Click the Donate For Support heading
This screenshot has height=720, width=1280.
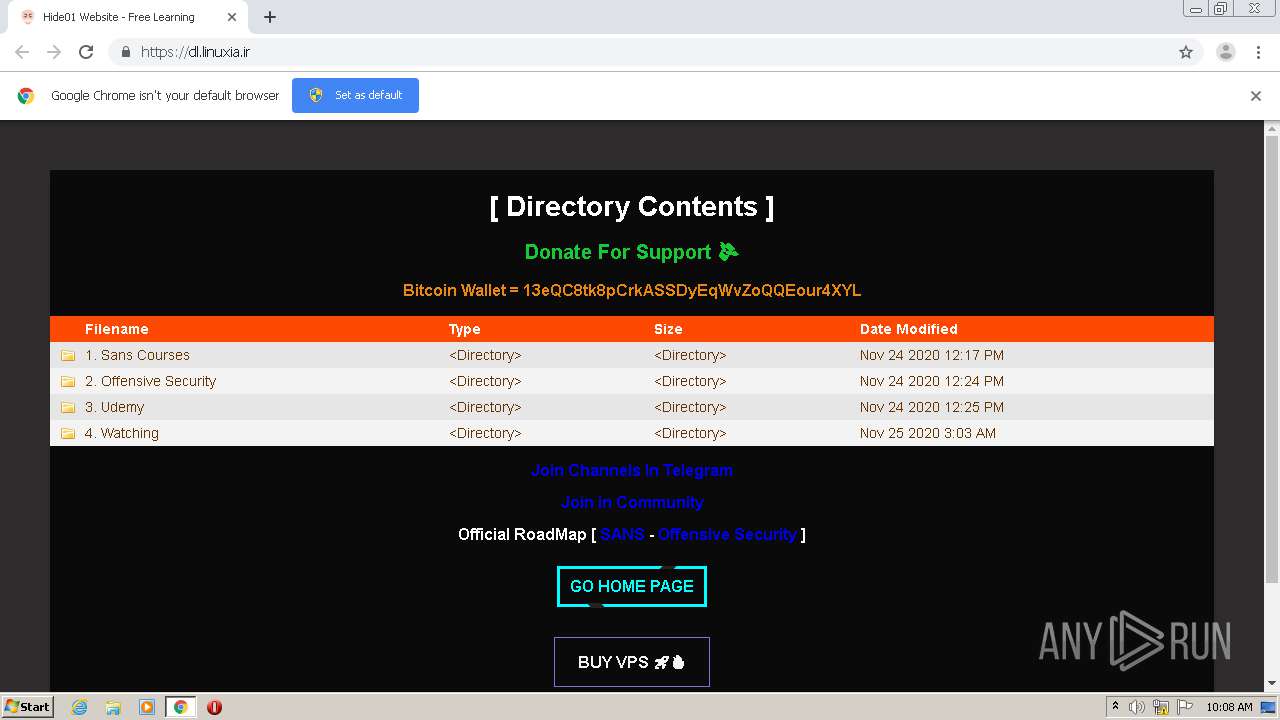[x=631, y=252]
